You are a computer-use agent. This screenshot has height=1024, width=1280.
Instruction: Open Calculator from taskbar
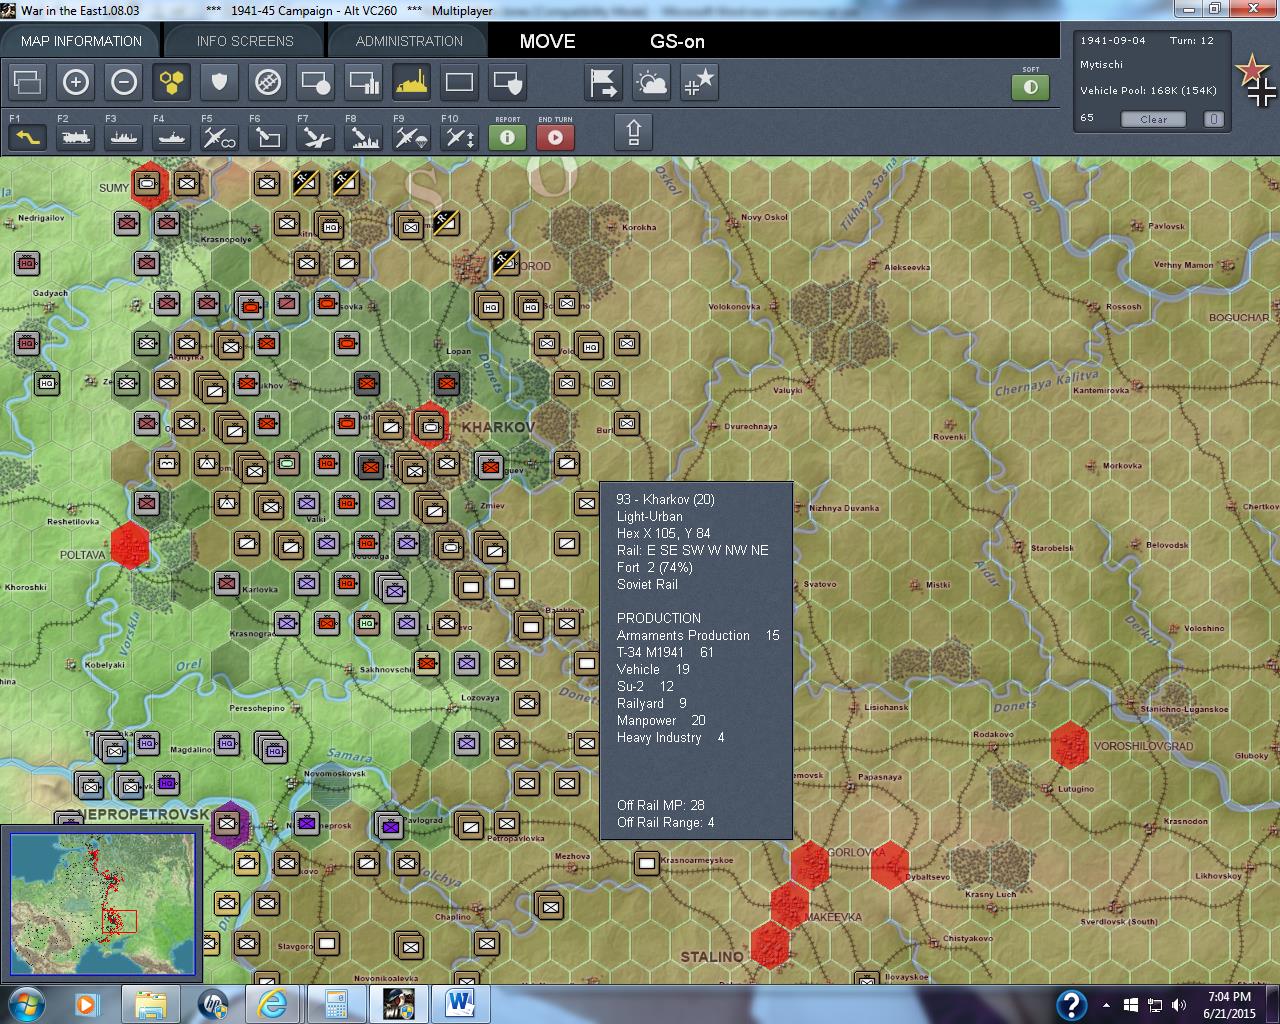pos(336,1004)
